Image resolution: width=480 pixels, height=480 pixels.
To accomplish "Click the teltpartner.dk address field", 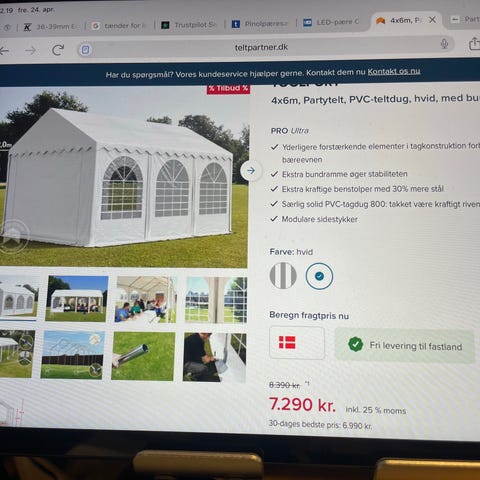I will click(x=261, y=47).
